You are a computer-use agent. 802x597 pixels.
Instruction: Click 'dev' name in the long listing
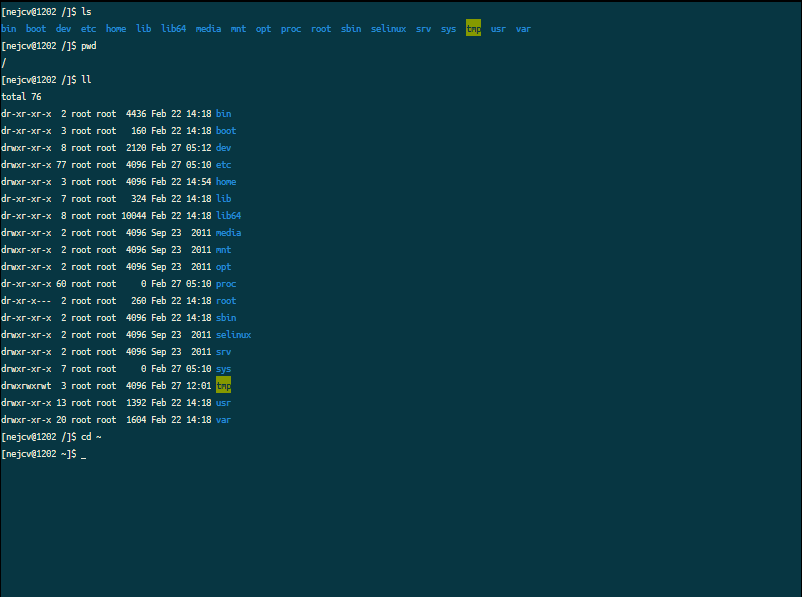(224, 148)
